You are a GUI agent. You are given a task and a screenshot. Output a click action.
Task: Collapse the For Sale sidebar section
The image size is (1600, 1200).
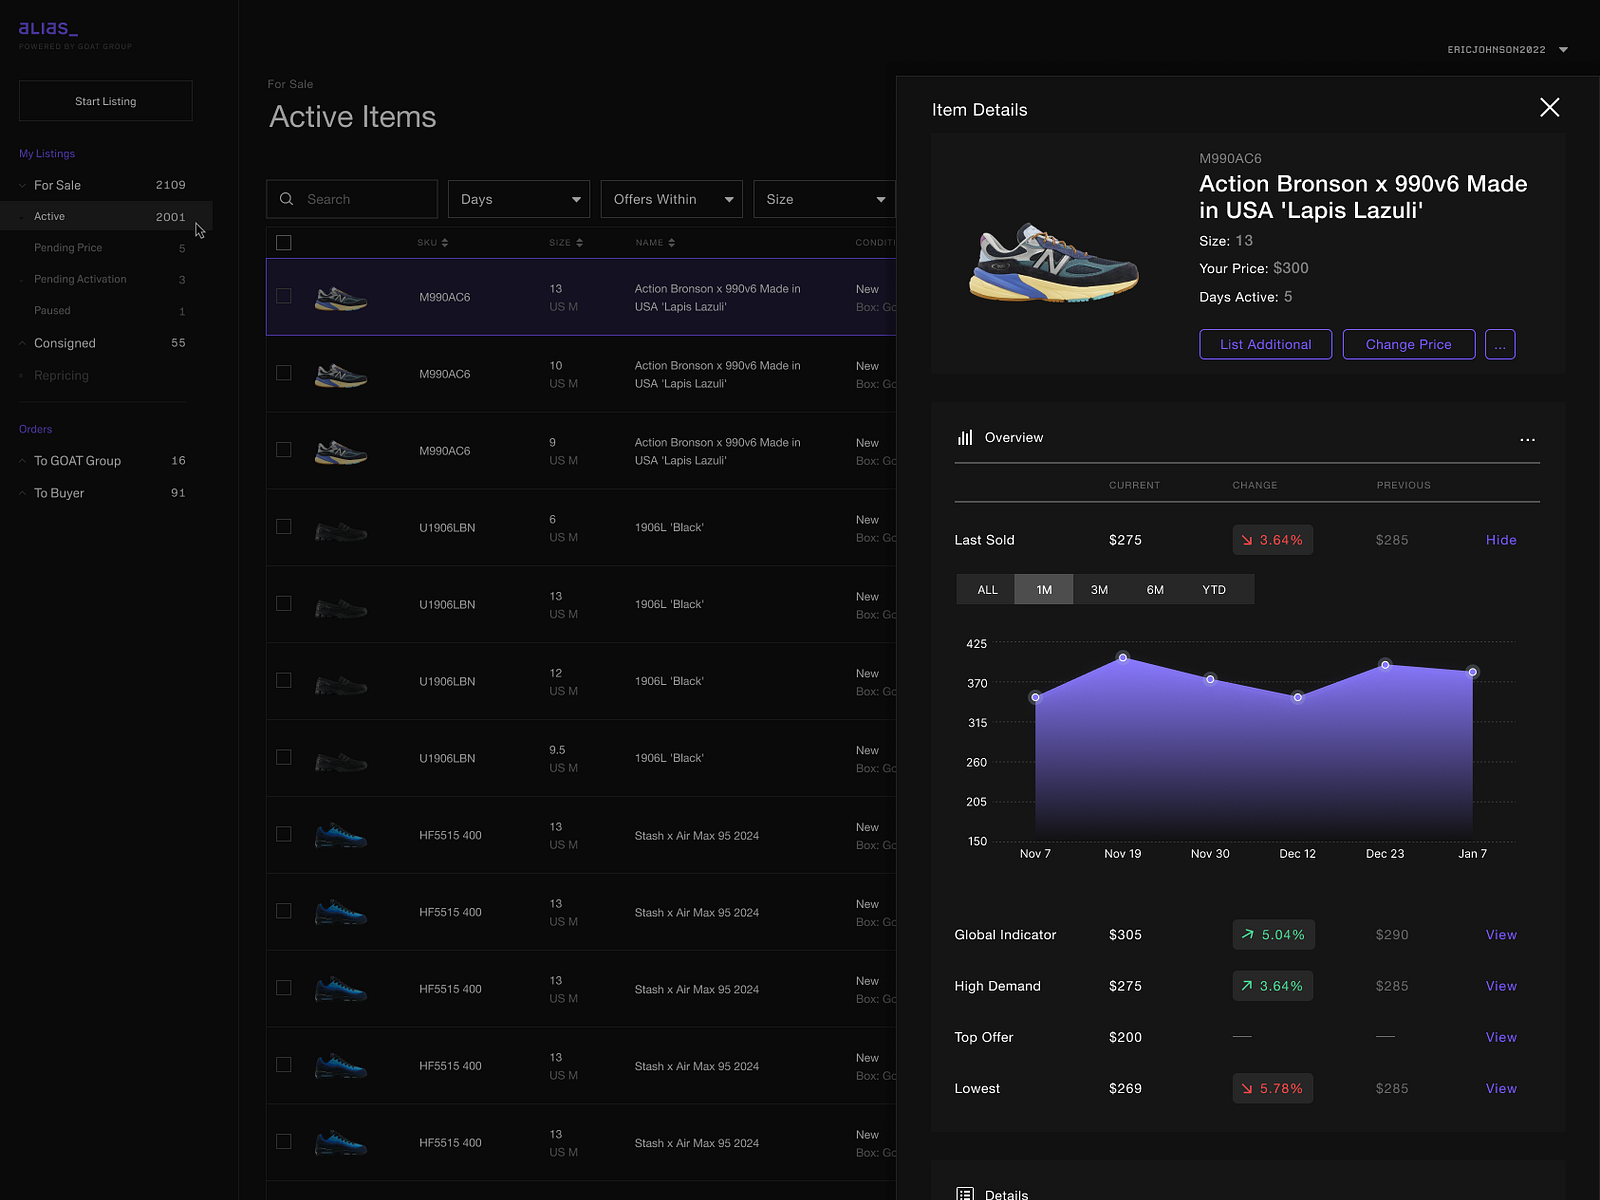[22, 185]
